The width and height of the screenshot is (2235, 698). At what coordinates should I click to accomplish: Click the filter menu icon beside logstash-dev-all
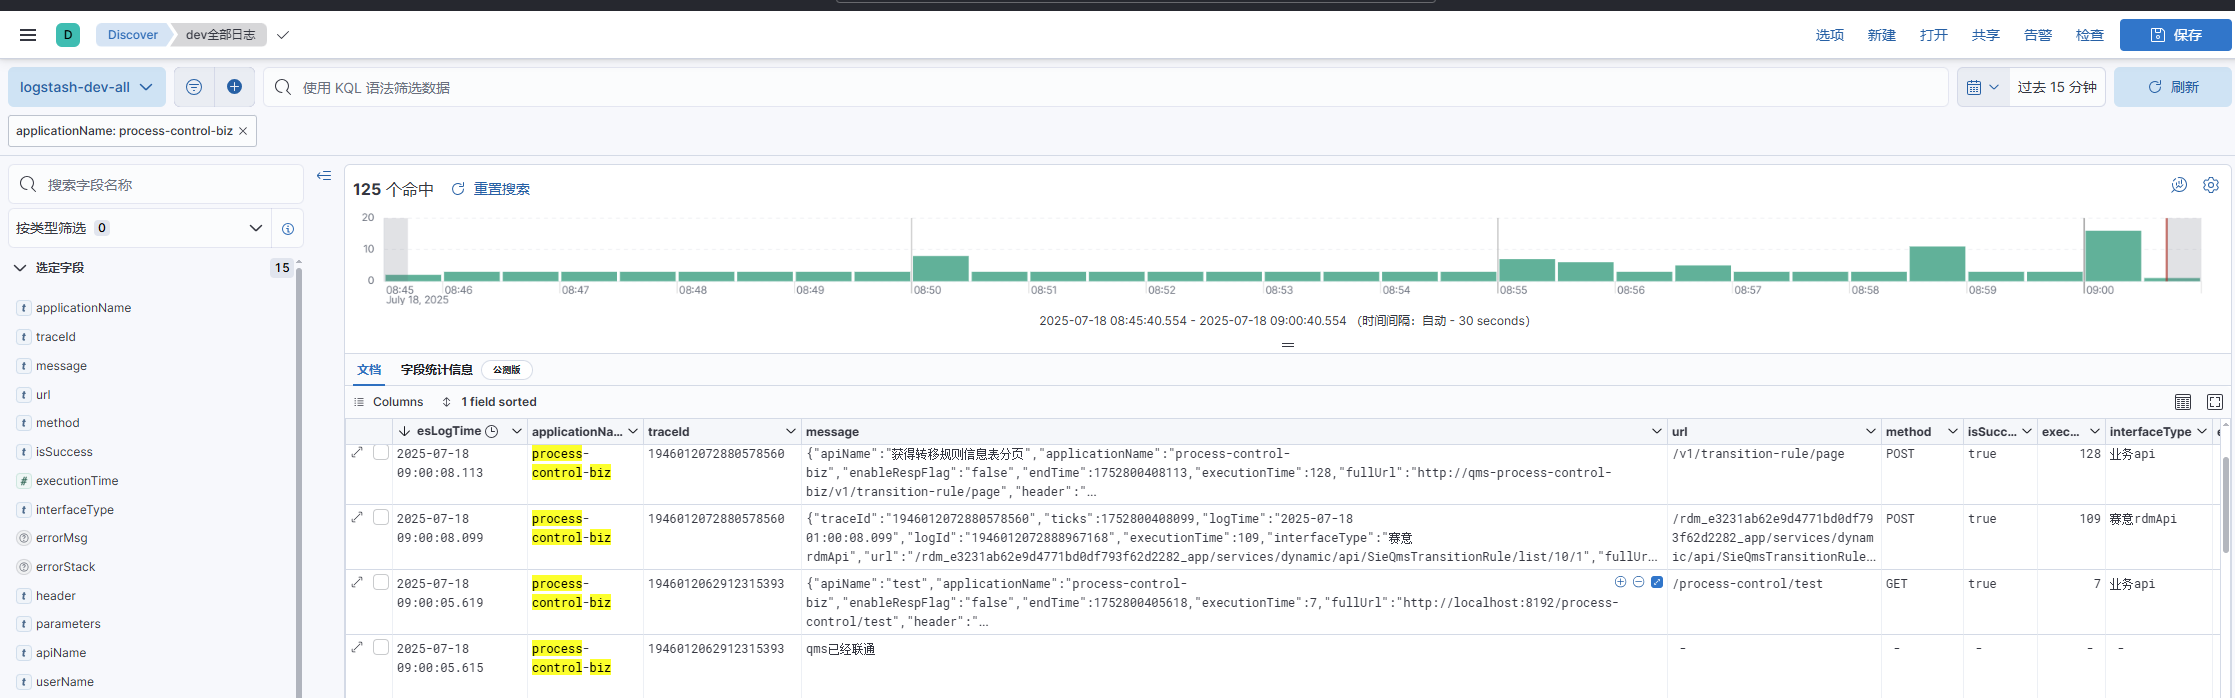[194, 87]
